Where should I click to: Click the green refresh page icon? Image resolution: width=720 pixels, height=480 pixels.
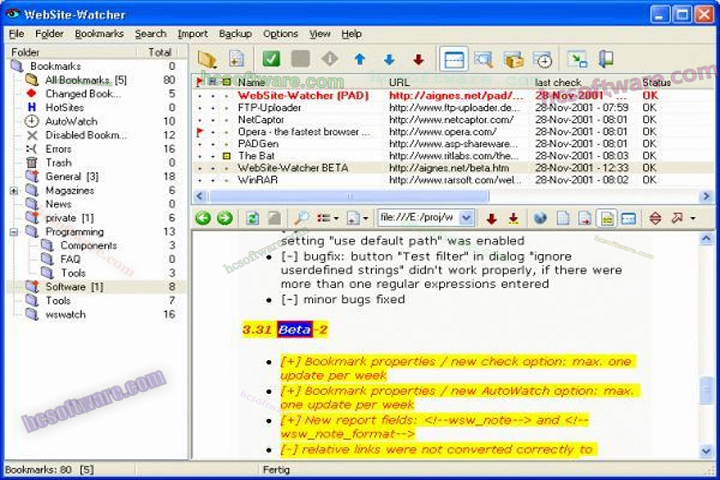(x=252, y=218)
